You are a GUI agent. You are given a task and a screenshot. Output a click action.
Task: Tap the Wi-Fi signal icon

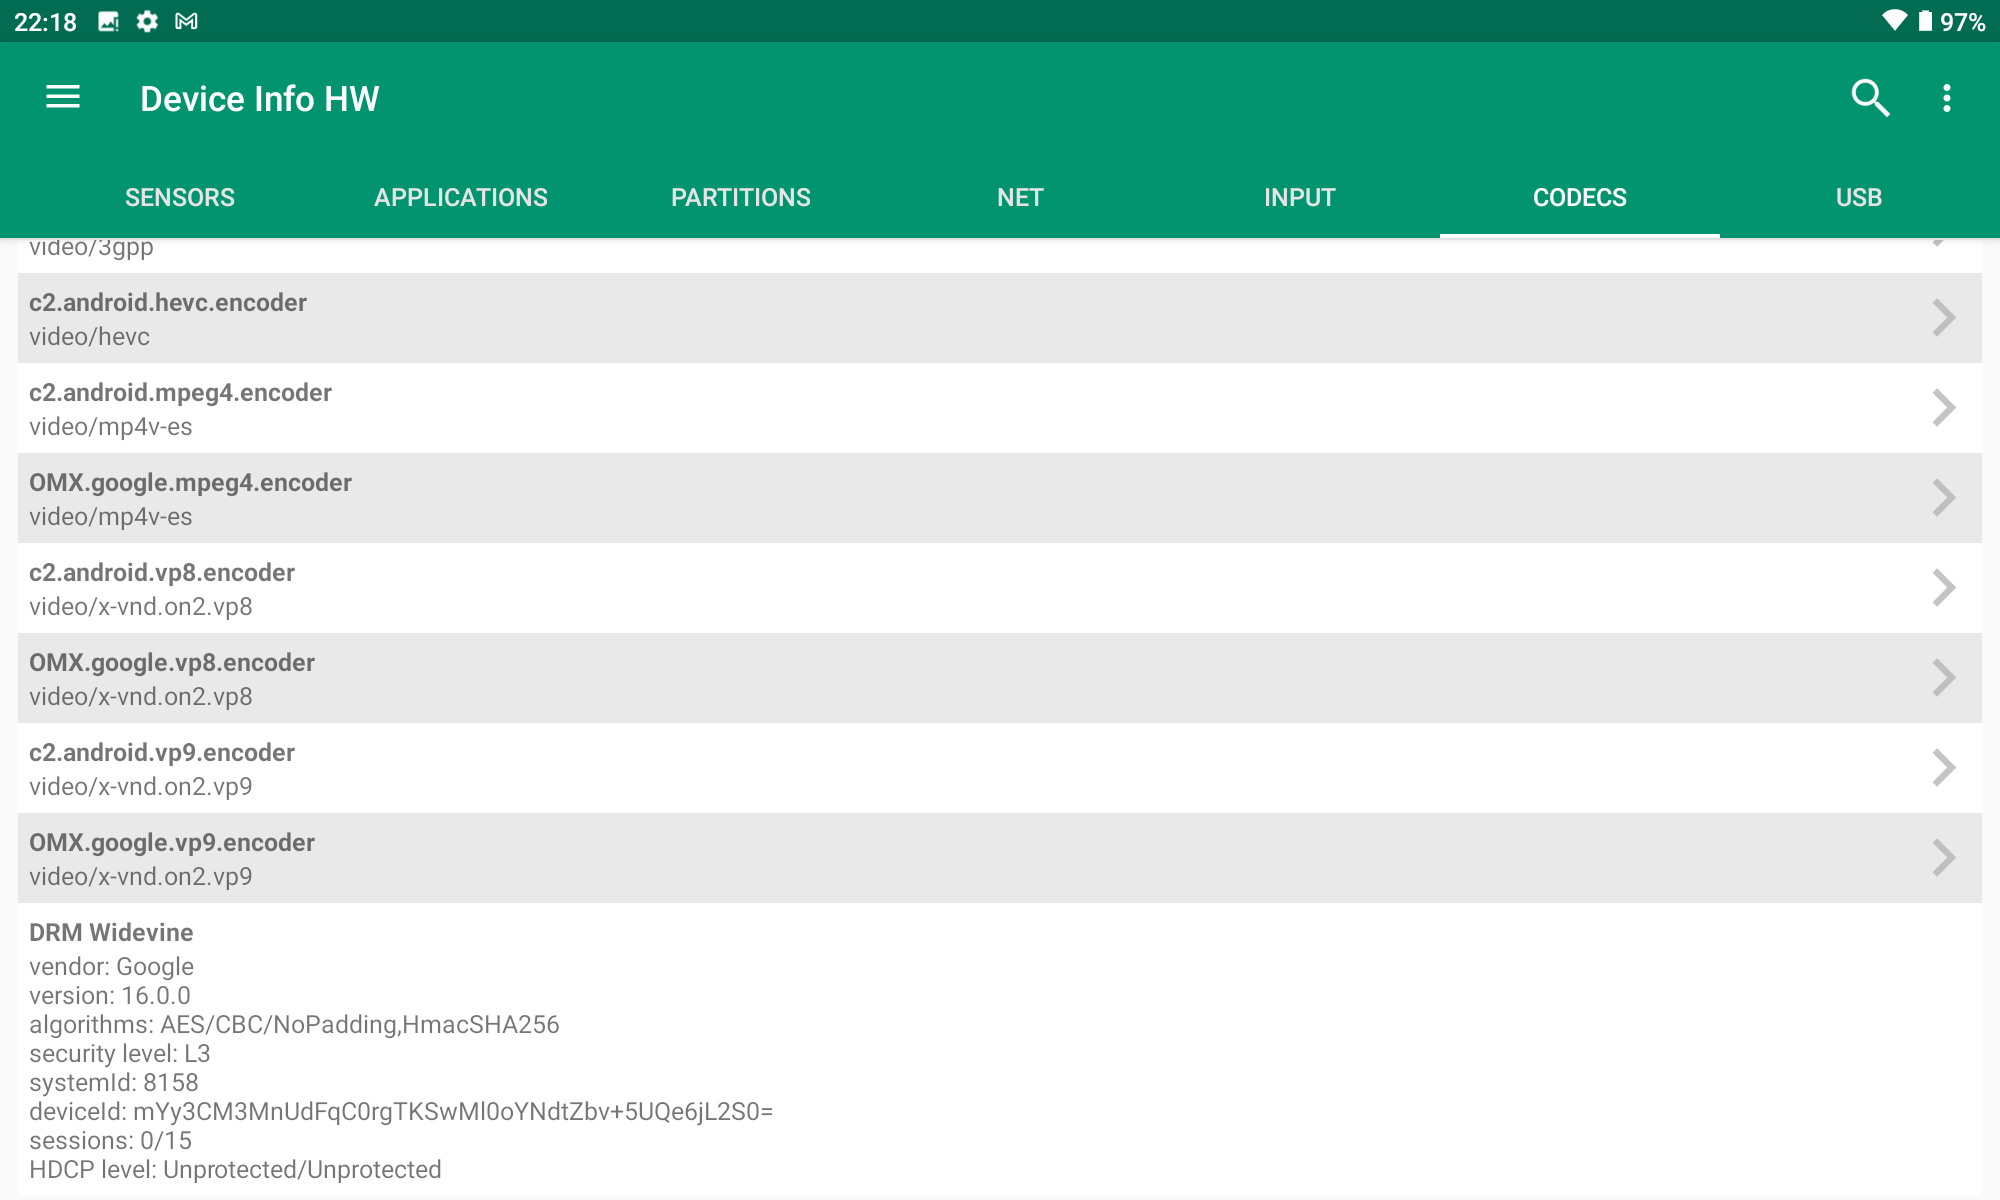point(1893,21)
